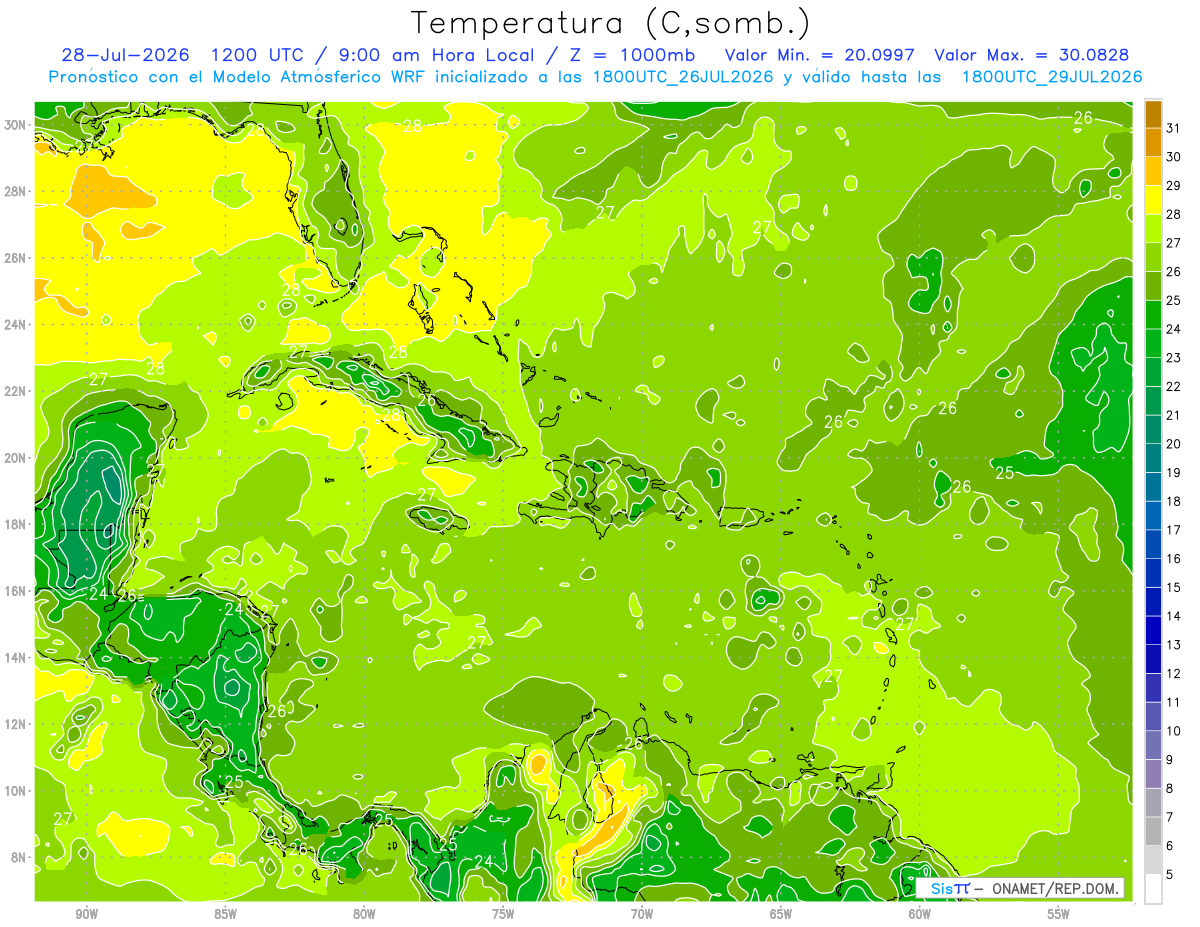Click the "85W" longitude axis label
Image resolution: width=1200 pixels, height=927 pixels.
click(x=225, y=914)
